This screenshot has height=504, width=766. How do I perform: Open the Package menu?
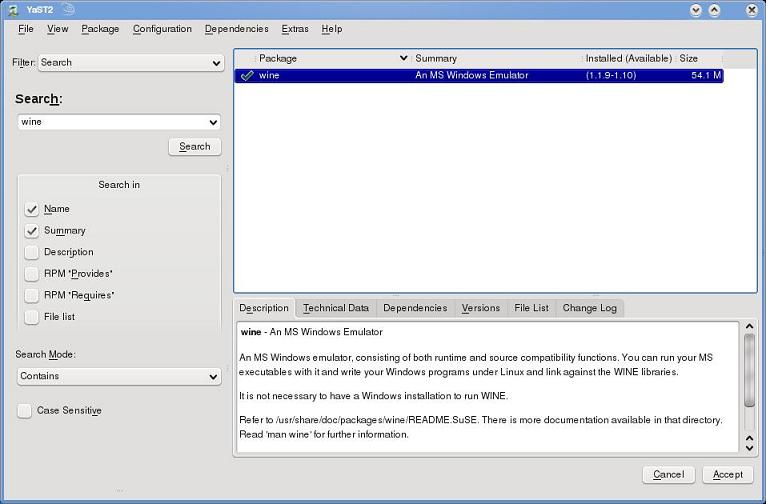[100, 29]
